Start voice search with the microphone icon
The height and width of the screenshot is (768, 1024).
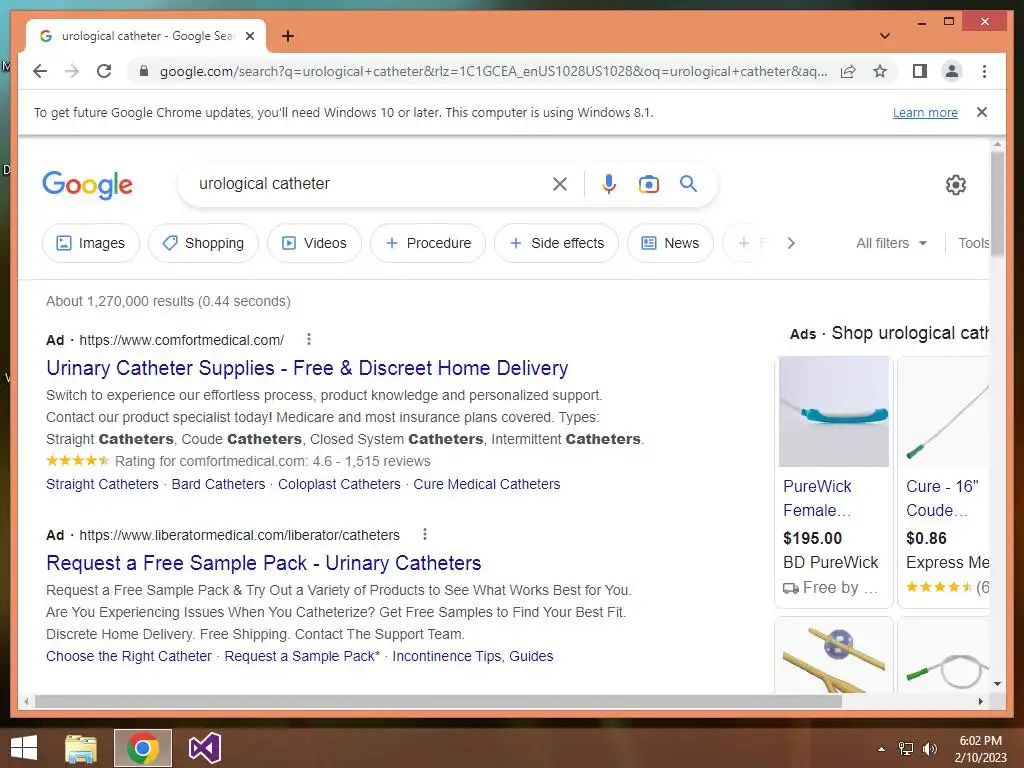609,184
